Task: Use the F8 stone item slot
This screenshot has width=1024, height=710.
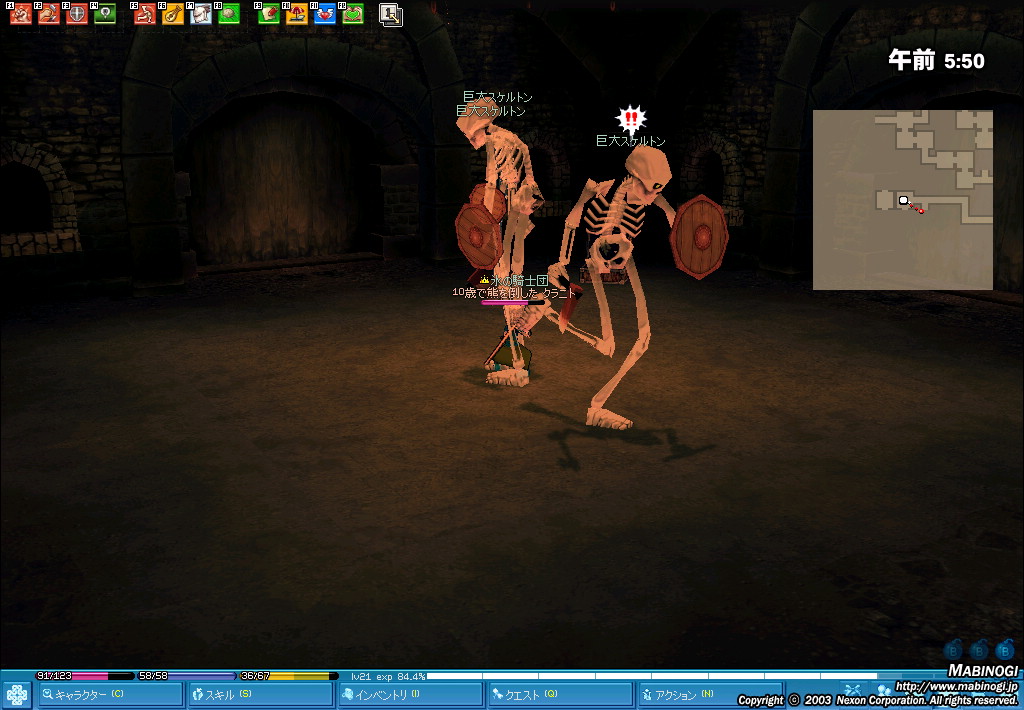Action: (x=229, y=14)
